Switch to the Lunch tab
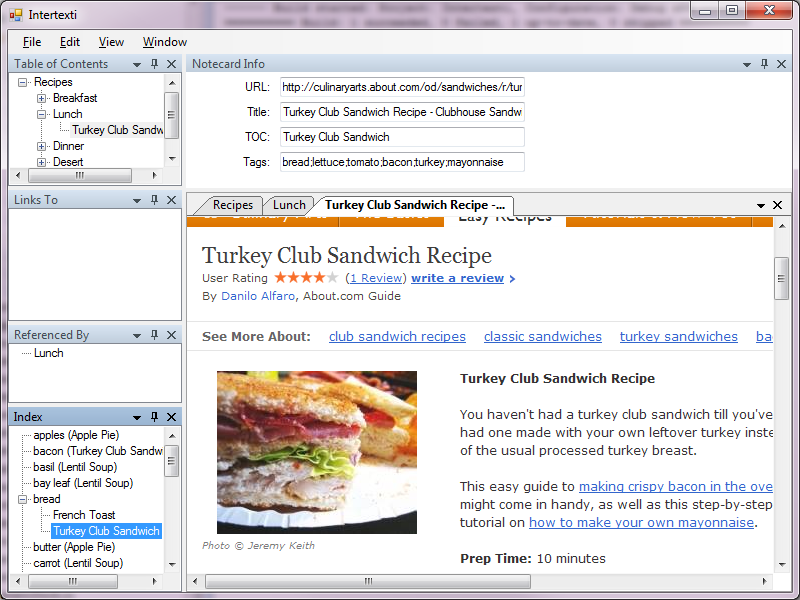The width and height of the screenshot is (800, 600). (x=289, y=205)
